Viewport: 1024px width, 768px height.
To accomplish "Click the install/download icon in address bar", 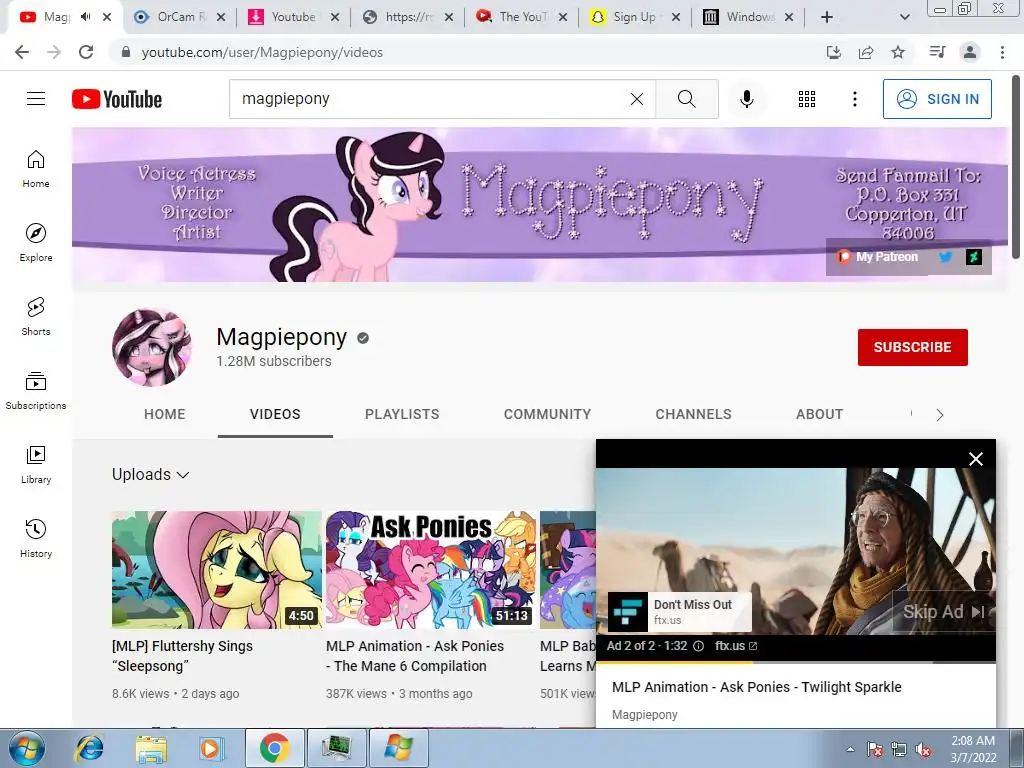I will pos(834,52).
